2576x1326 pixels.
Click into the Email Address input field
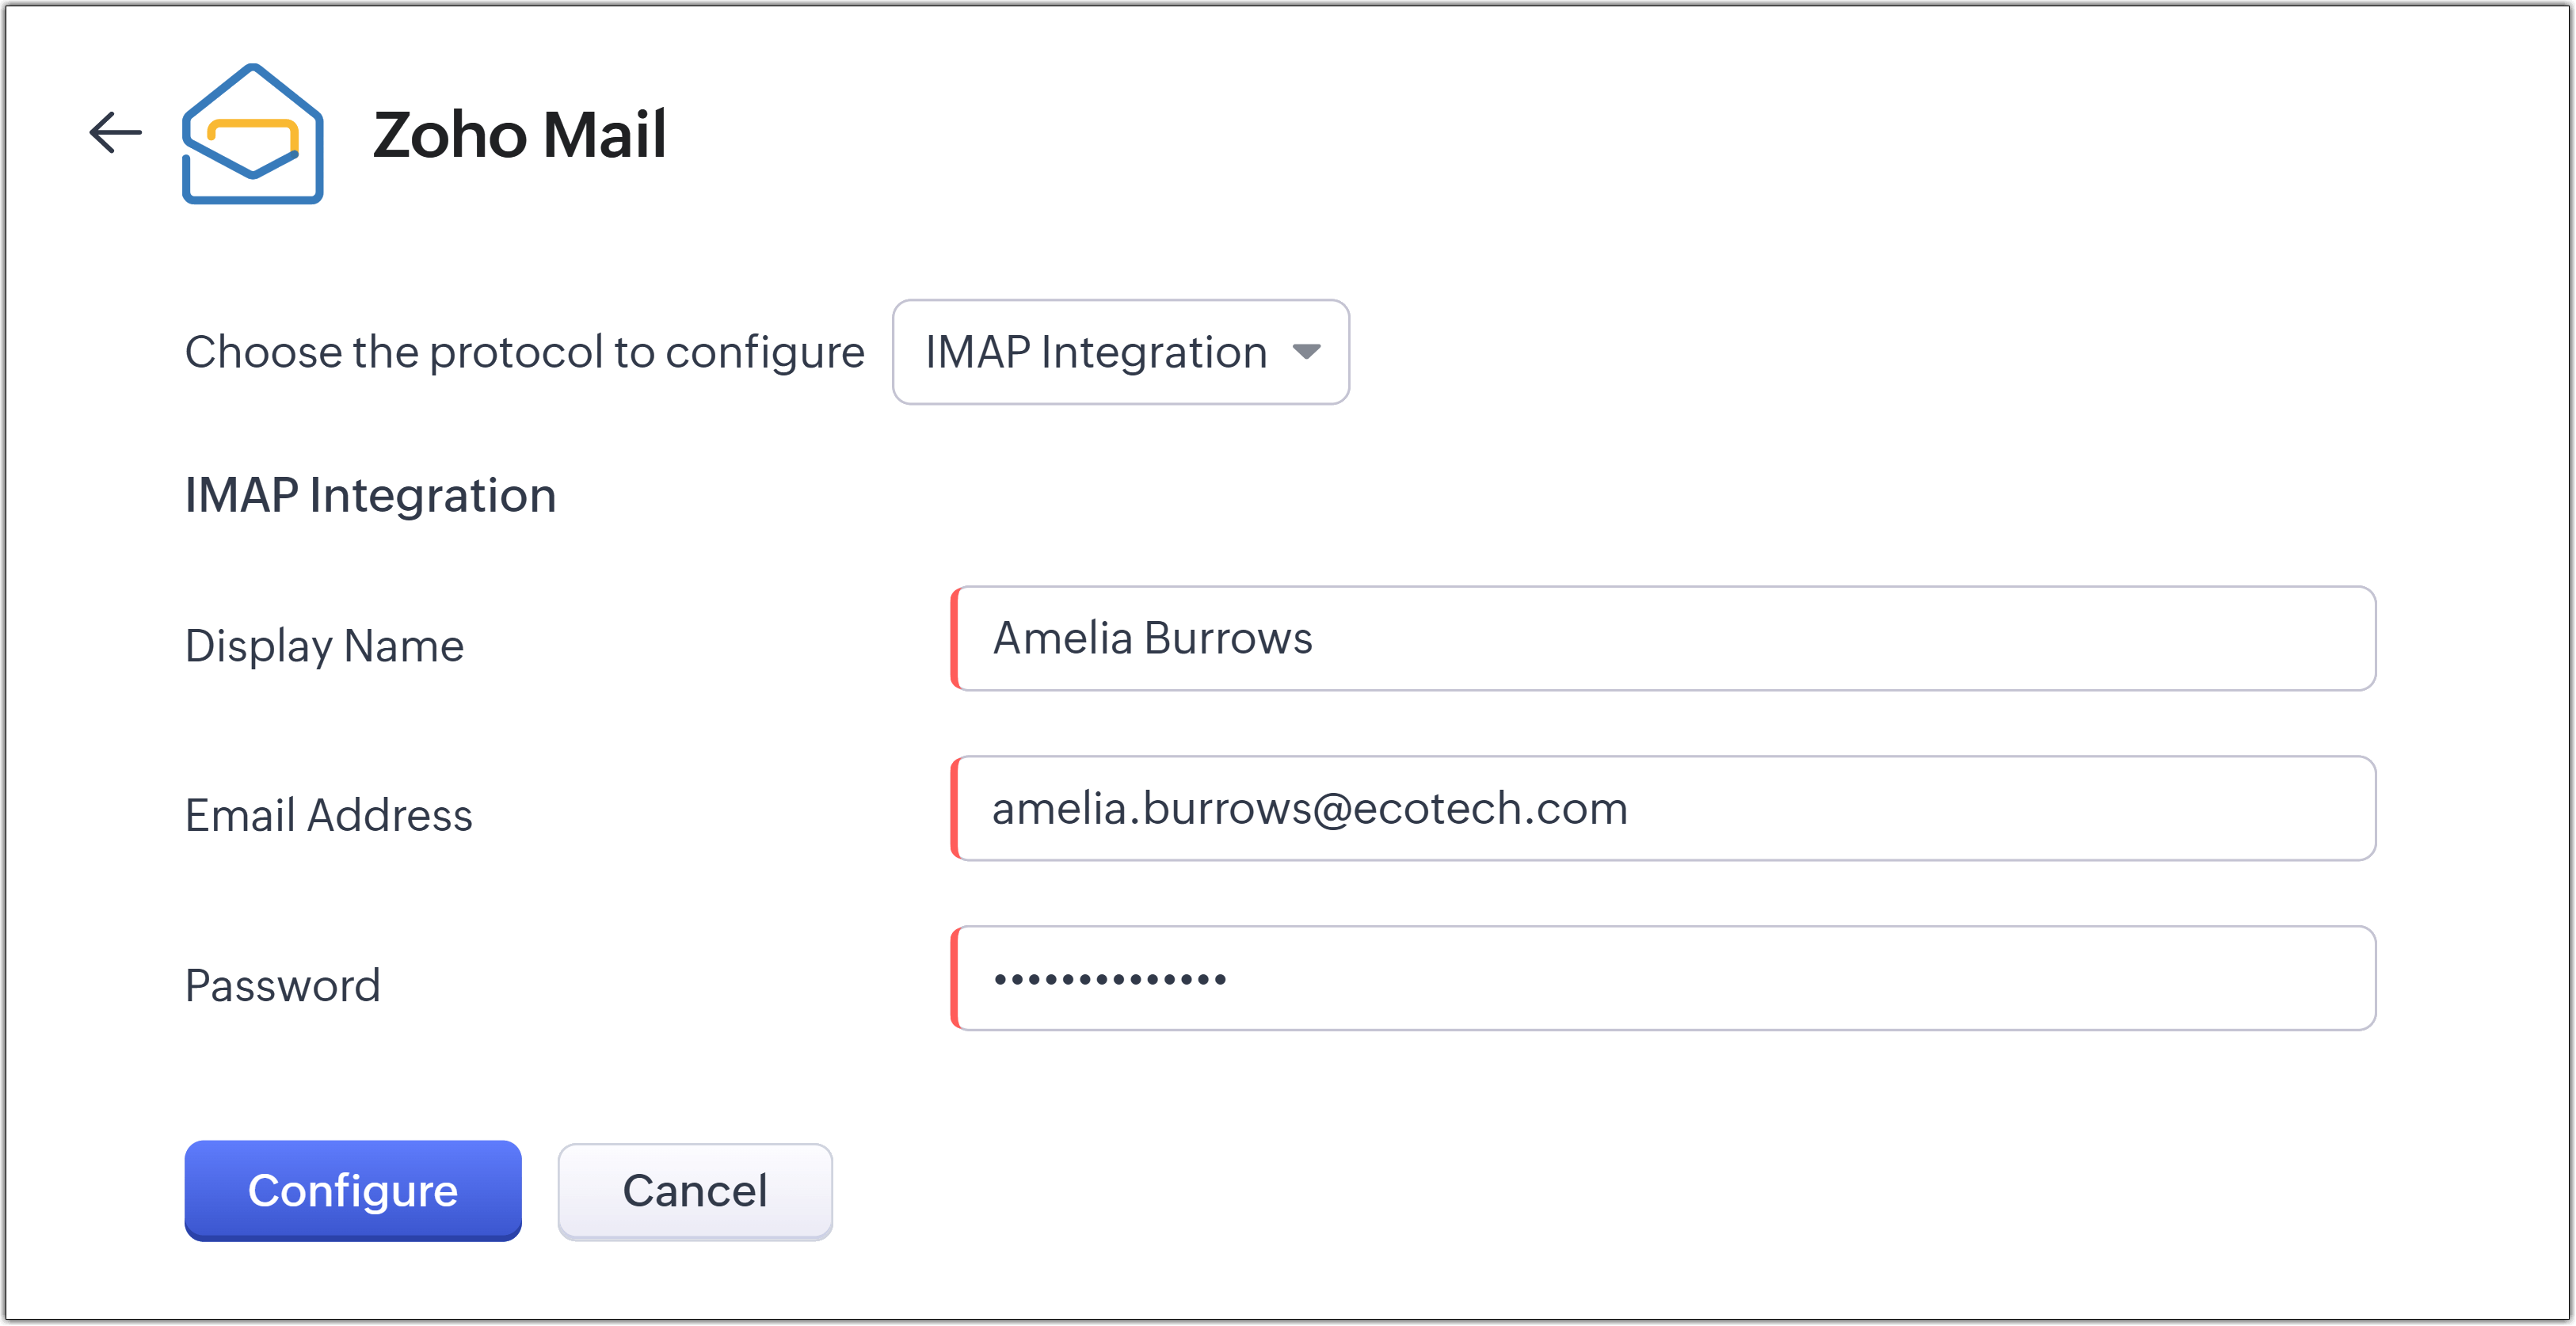pyautogui.click(x=1664, y=808)
